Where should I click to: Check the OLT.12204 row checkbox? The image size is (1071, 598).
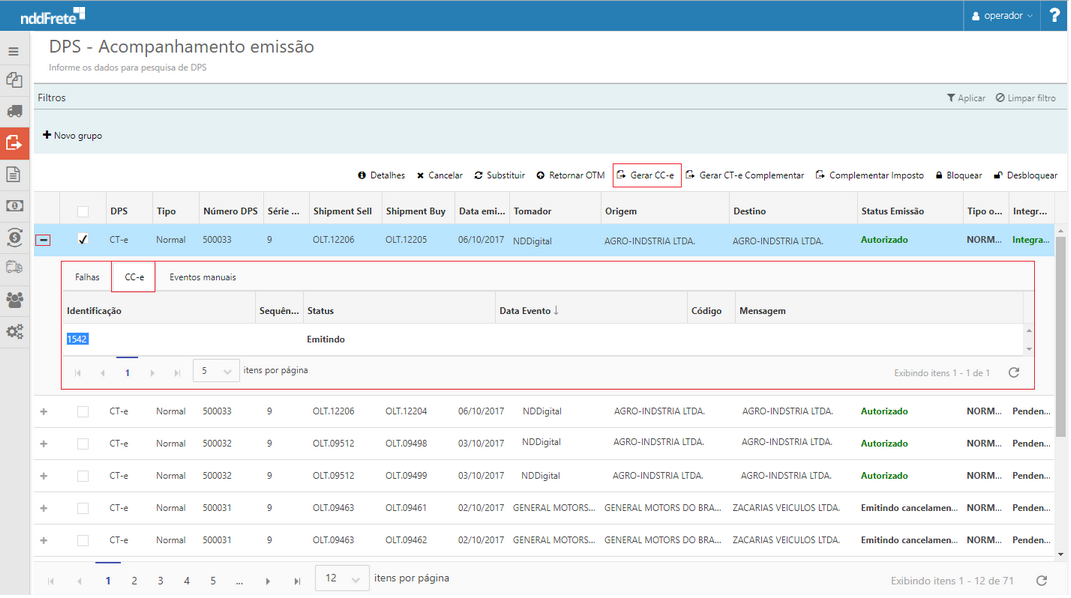[83, 411]
